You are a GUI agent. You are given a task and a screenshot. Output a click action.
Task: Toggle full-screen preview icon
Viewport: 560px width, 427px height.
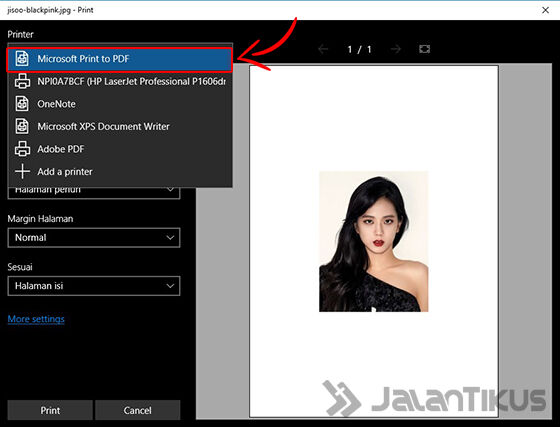(x=424, y=49)
